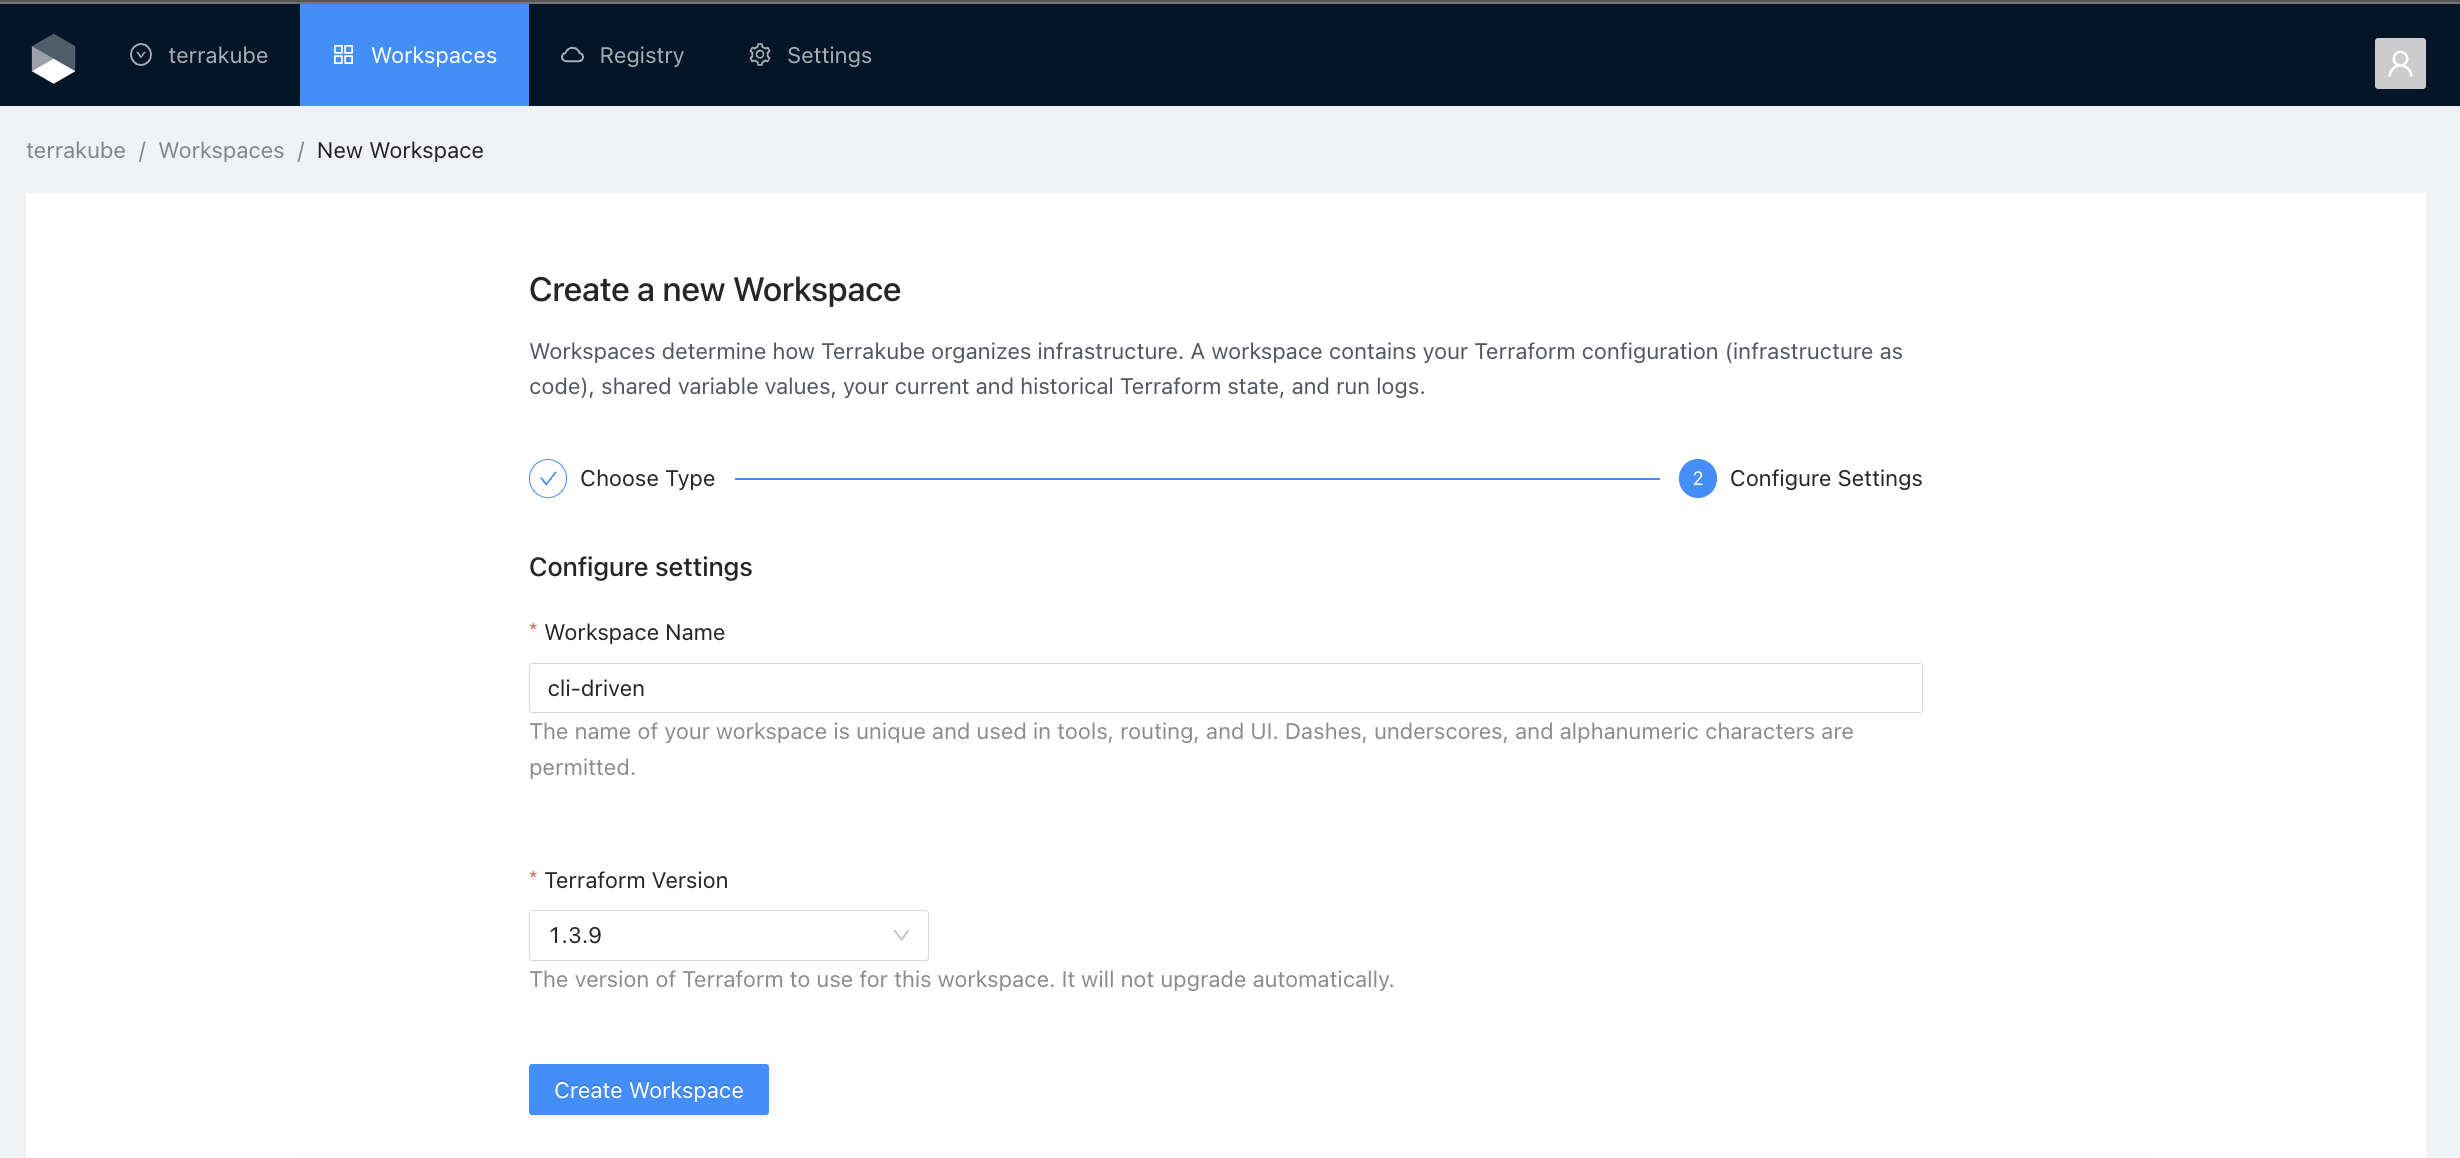Focus the Workspace Name input field
Viewport: 2460px width, 1158px height.
1225,688
